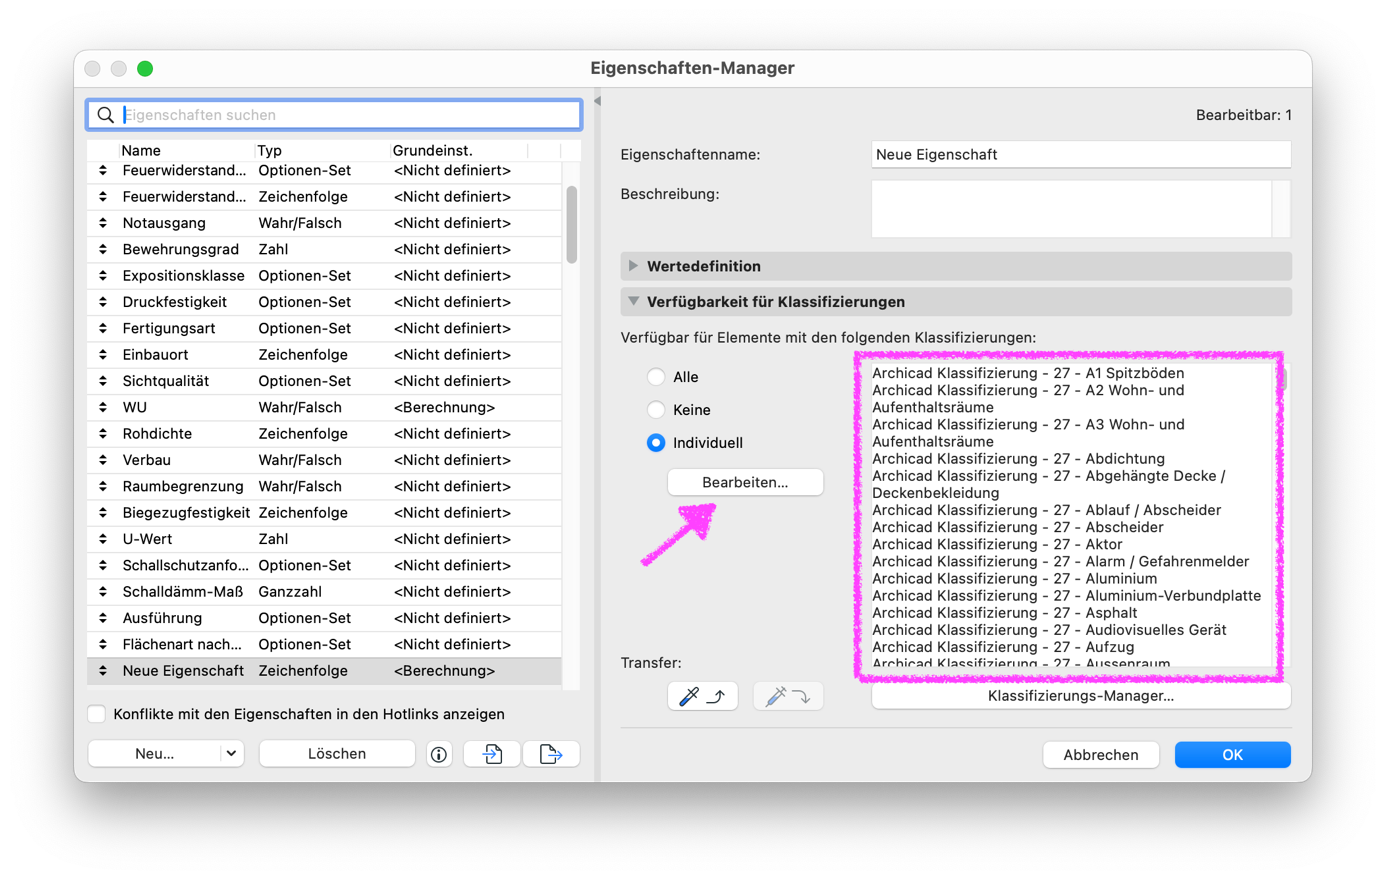Click classification entry Aktor
This screenshot has height=880, width=1386.
997,544
